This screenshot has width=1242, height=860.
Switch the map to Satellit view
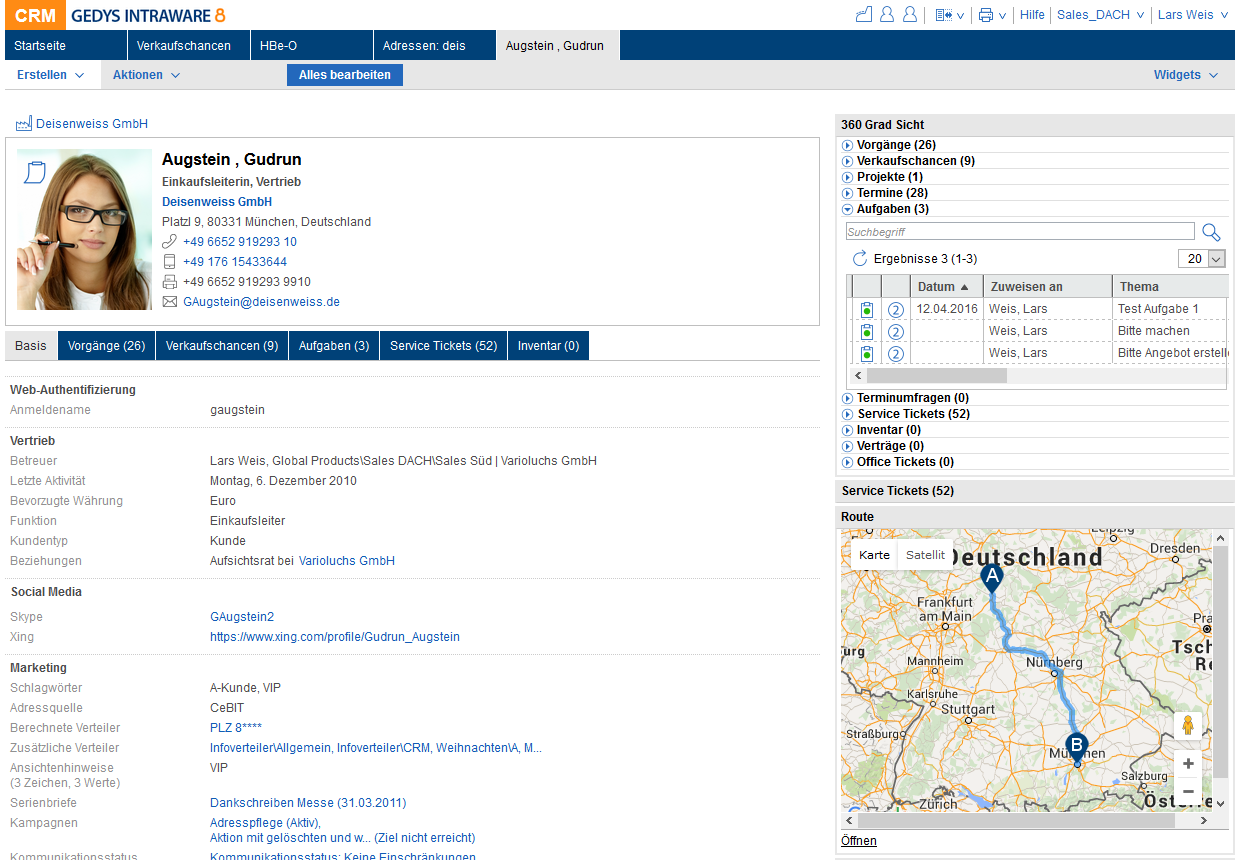[x=925, y=555]
